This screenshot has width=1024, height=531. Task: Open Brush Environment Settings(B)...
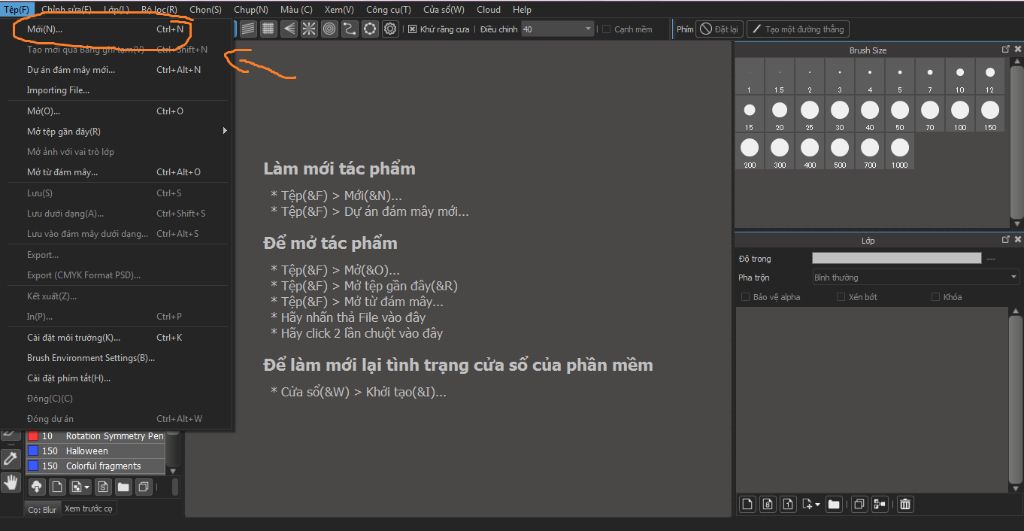(x=120, y=358)
